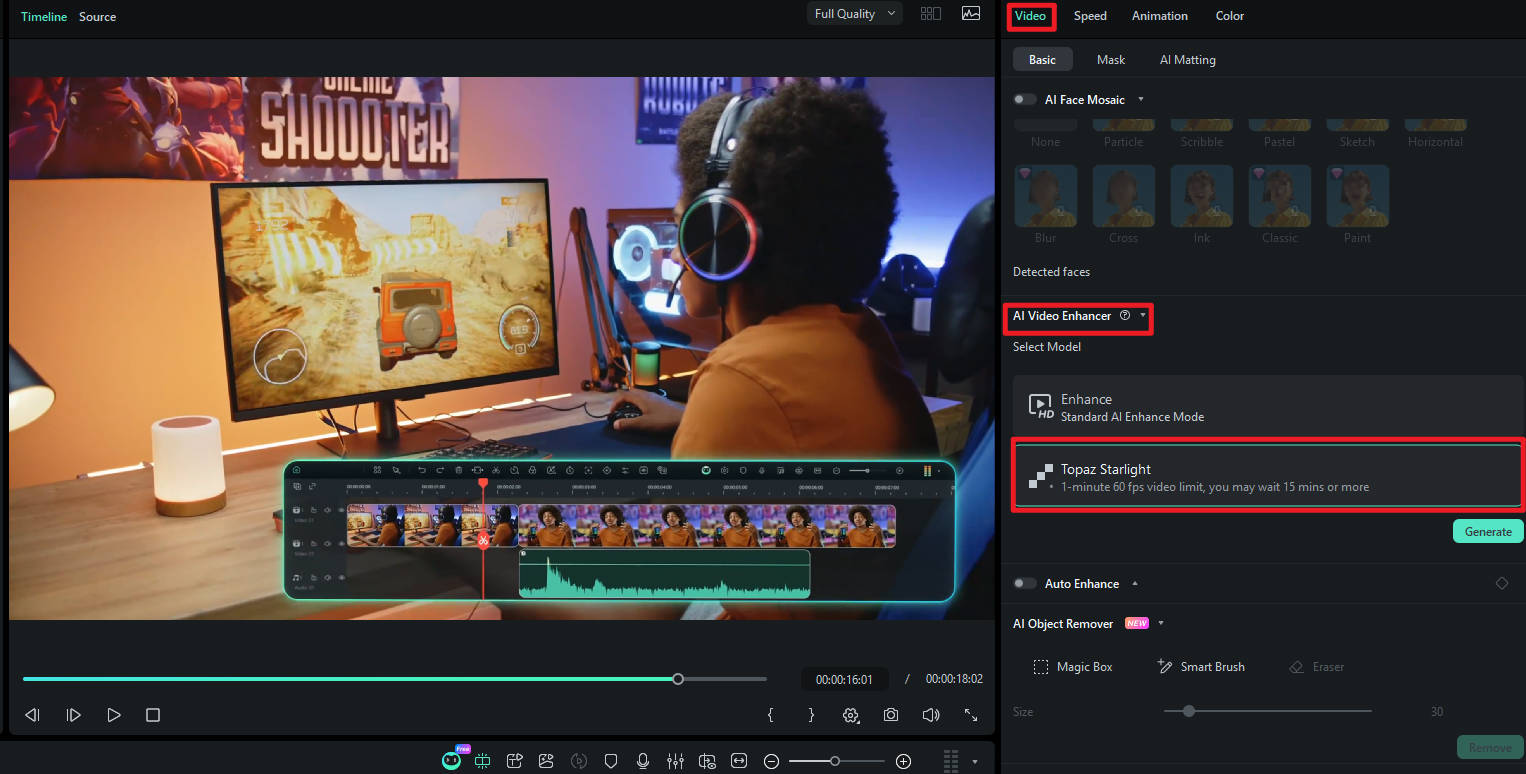Record voiceover with the microphone icon
The width and height of the screenshot is (1526, 774).
tap(642, 761)
